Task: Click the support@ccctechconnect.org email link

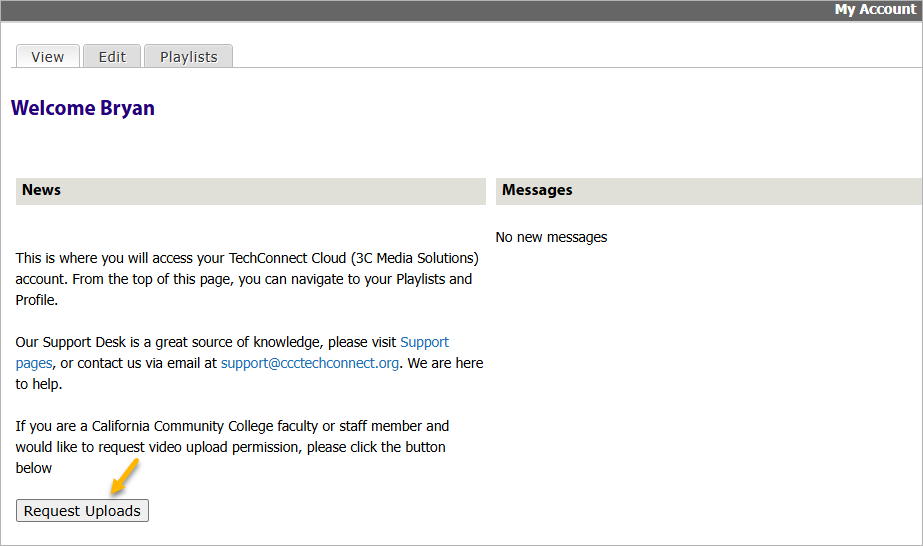Action: pyautogui.click(x=310, y=363)
